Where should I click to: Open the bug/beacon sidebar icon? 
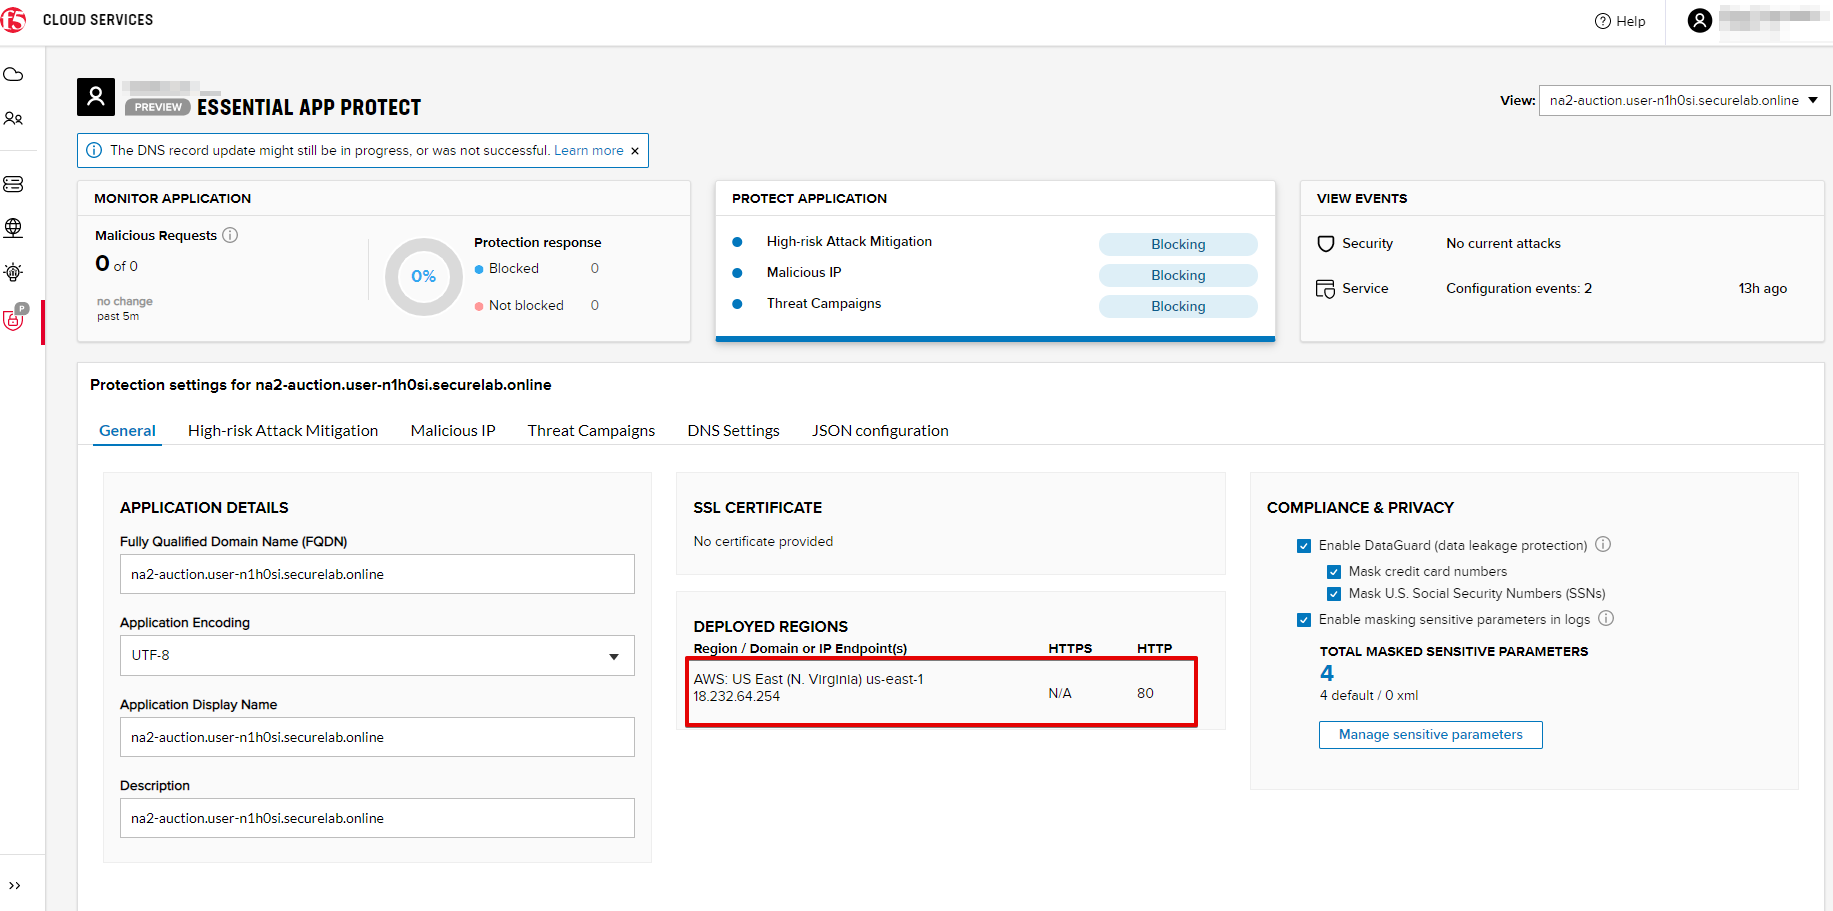coord(13,272)
